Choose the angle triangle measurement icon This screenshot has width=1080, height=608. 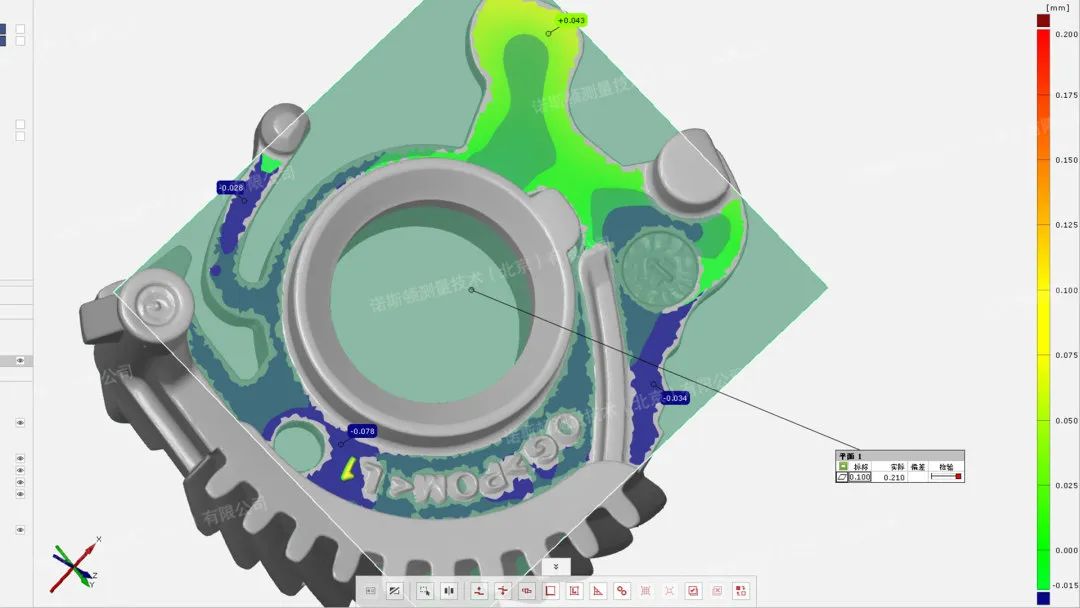[598, 591]
